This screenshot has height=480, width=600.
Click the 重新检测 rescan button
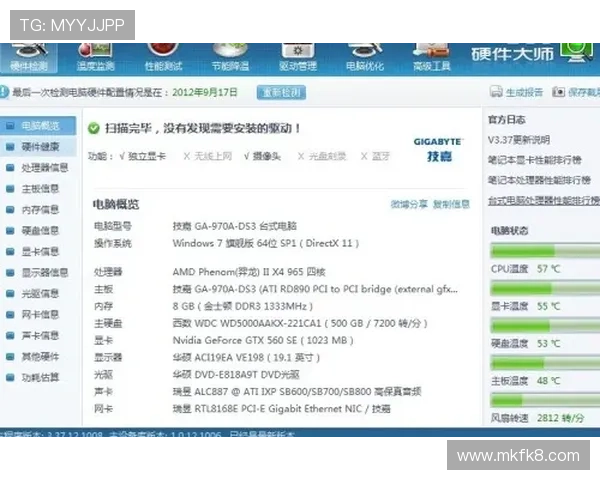(x=281, y=92)
